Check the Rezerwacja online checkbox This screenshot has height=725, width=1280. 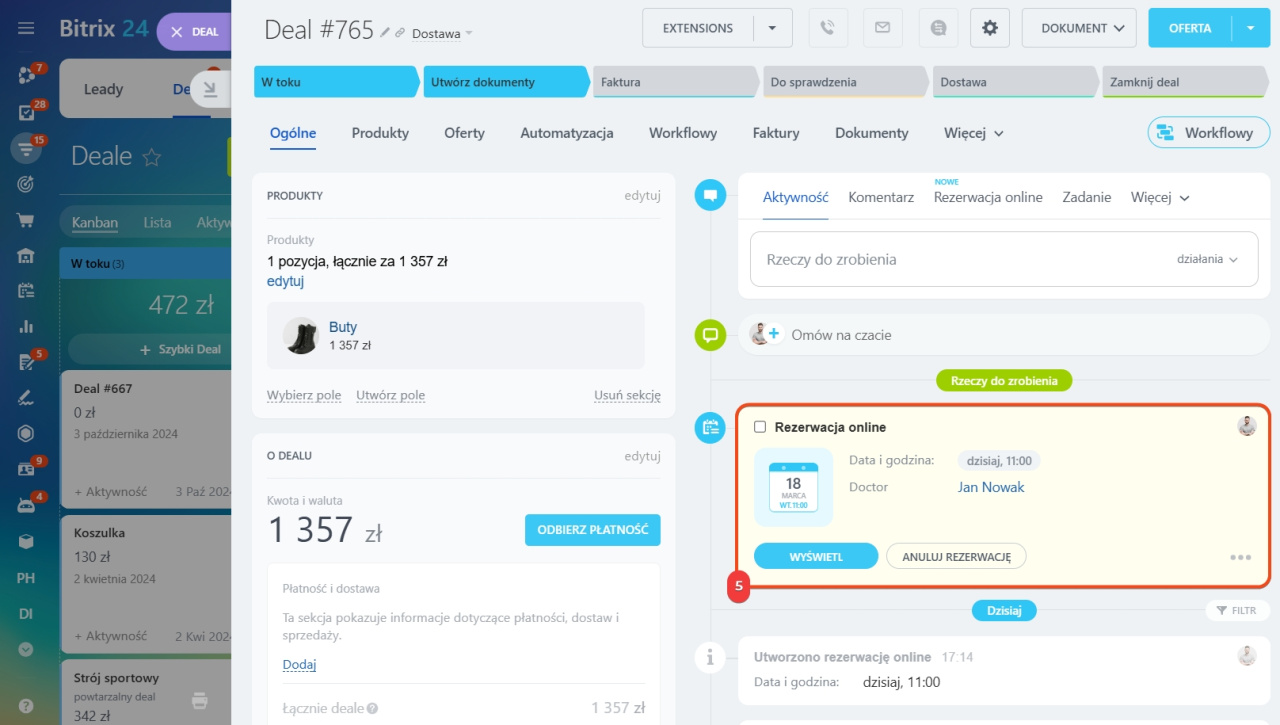[x=760, y=427]
